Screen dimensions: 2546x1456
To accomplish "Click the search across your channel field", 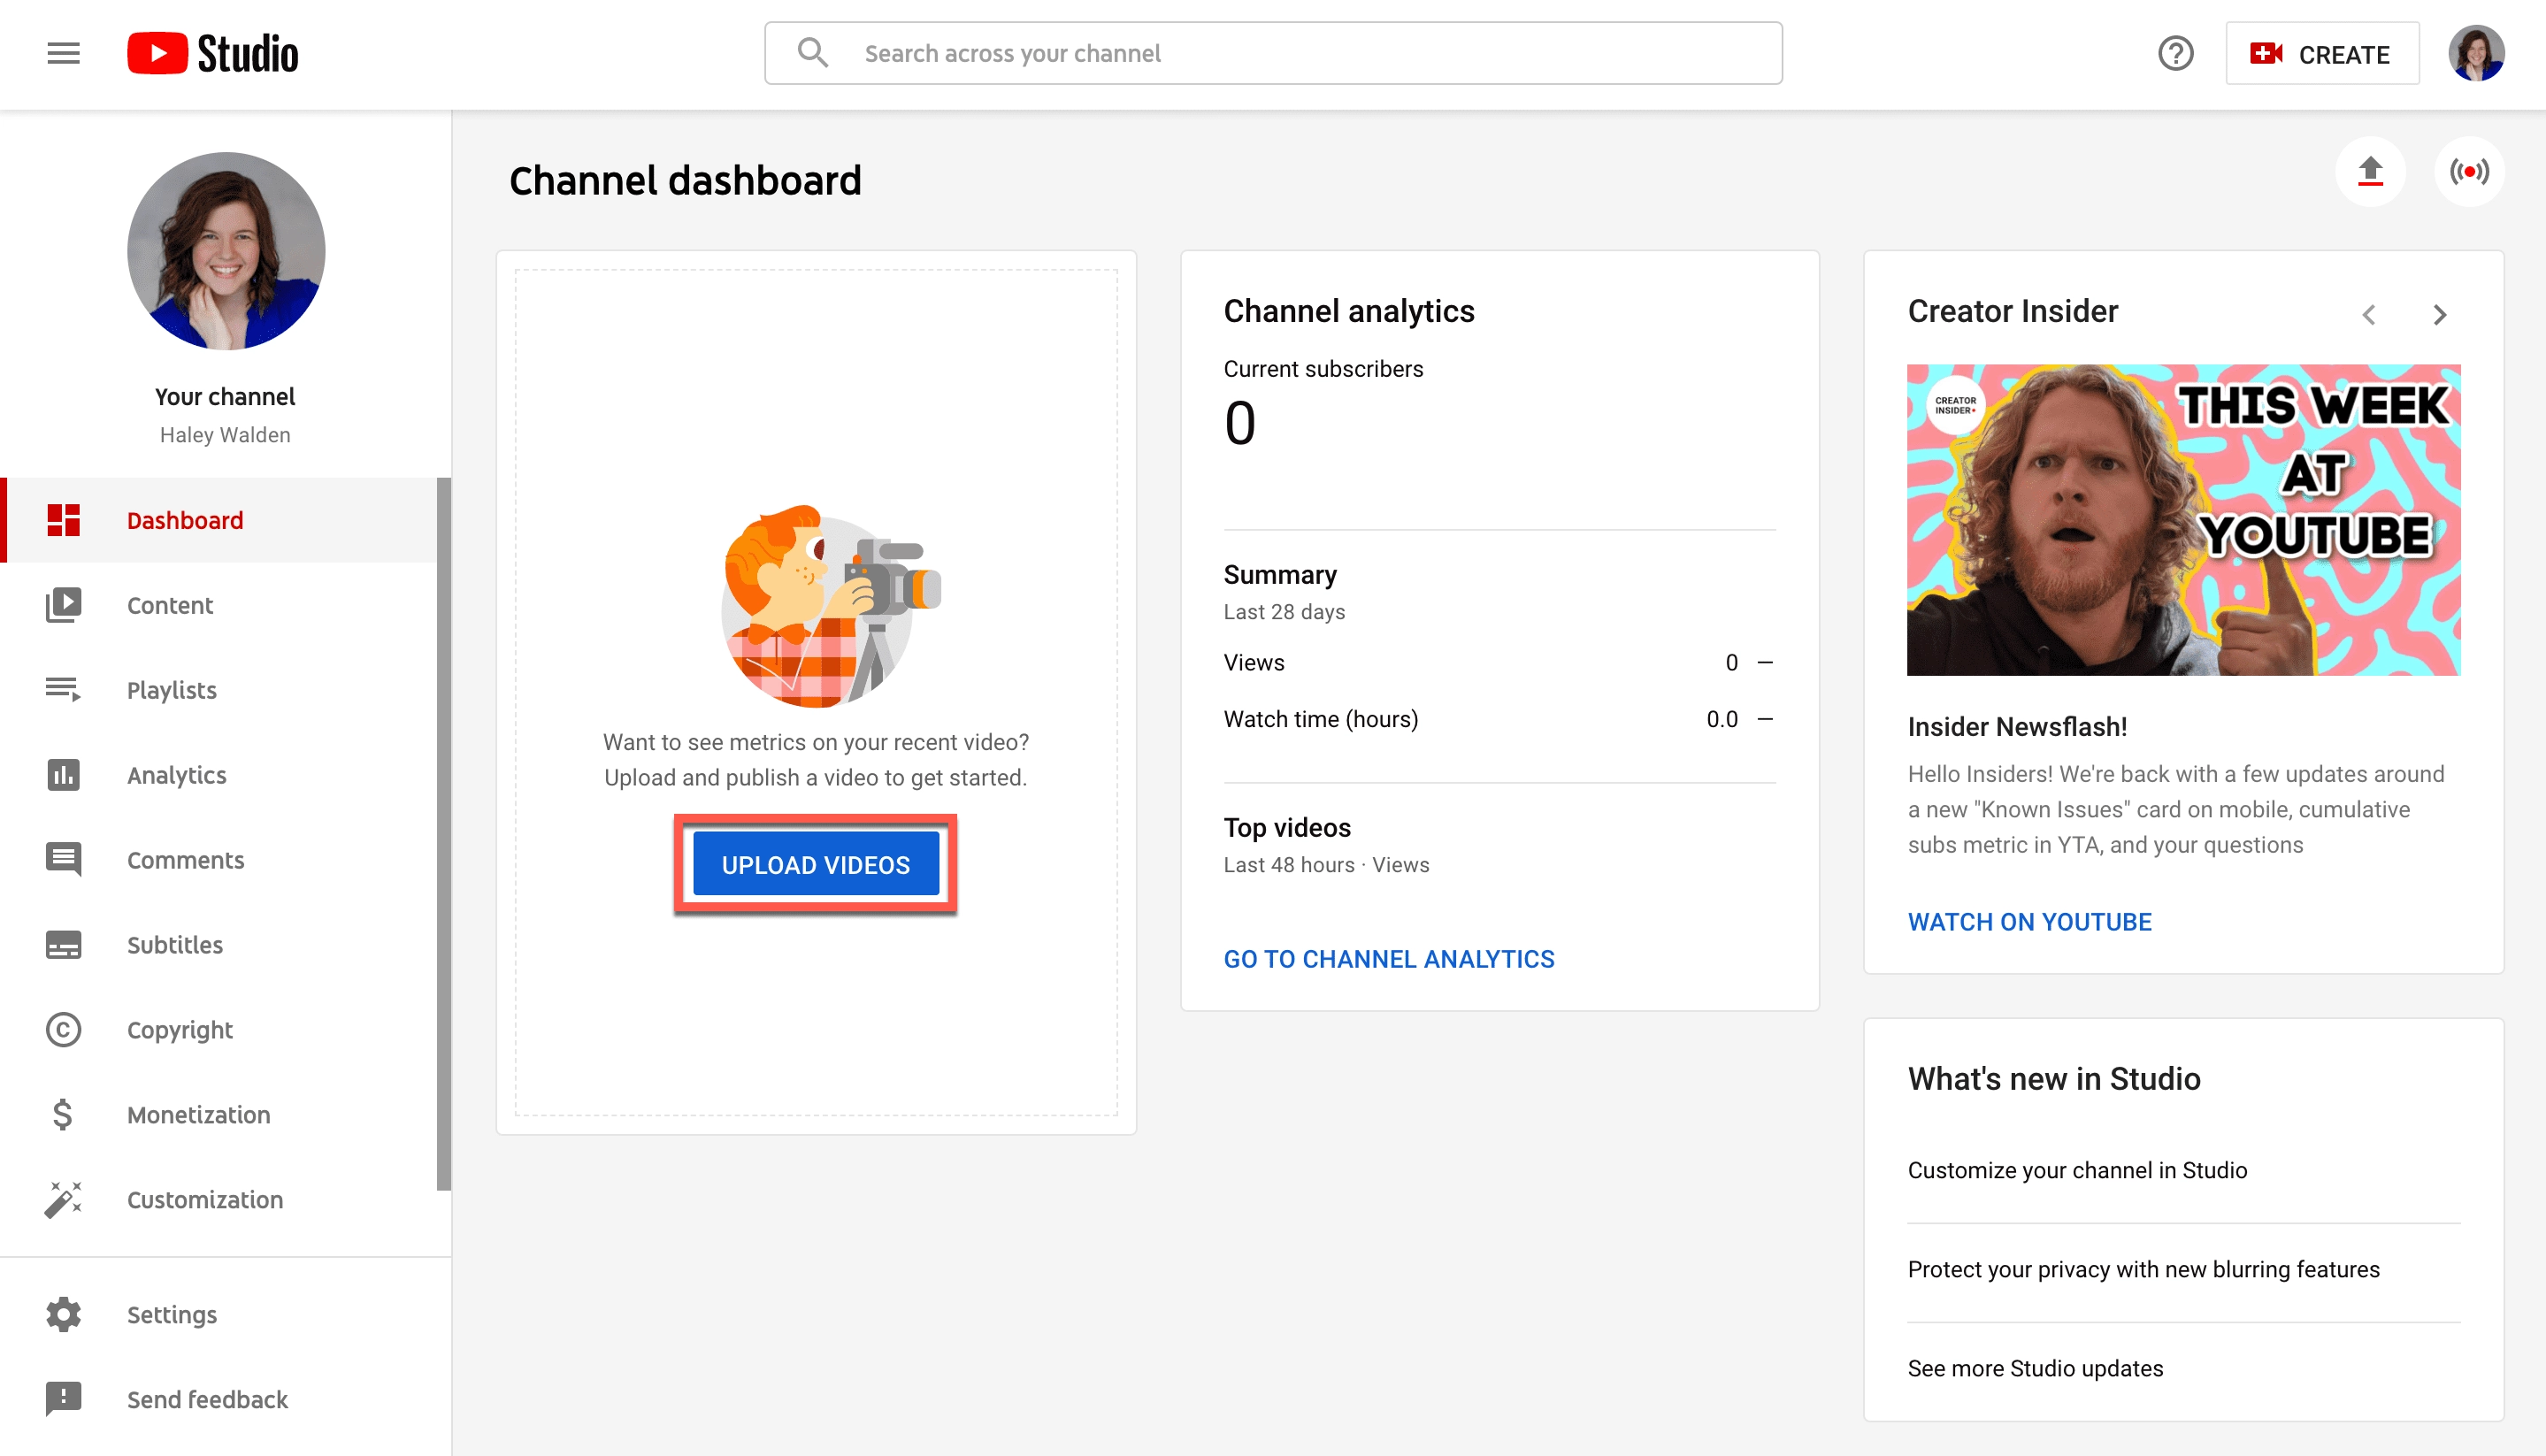I will coord(1300,53).
